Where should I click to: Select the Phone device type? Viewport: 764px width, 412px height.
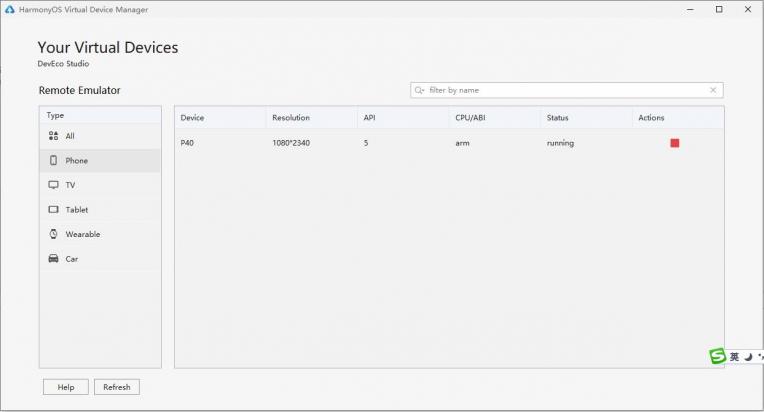[100, 160]
